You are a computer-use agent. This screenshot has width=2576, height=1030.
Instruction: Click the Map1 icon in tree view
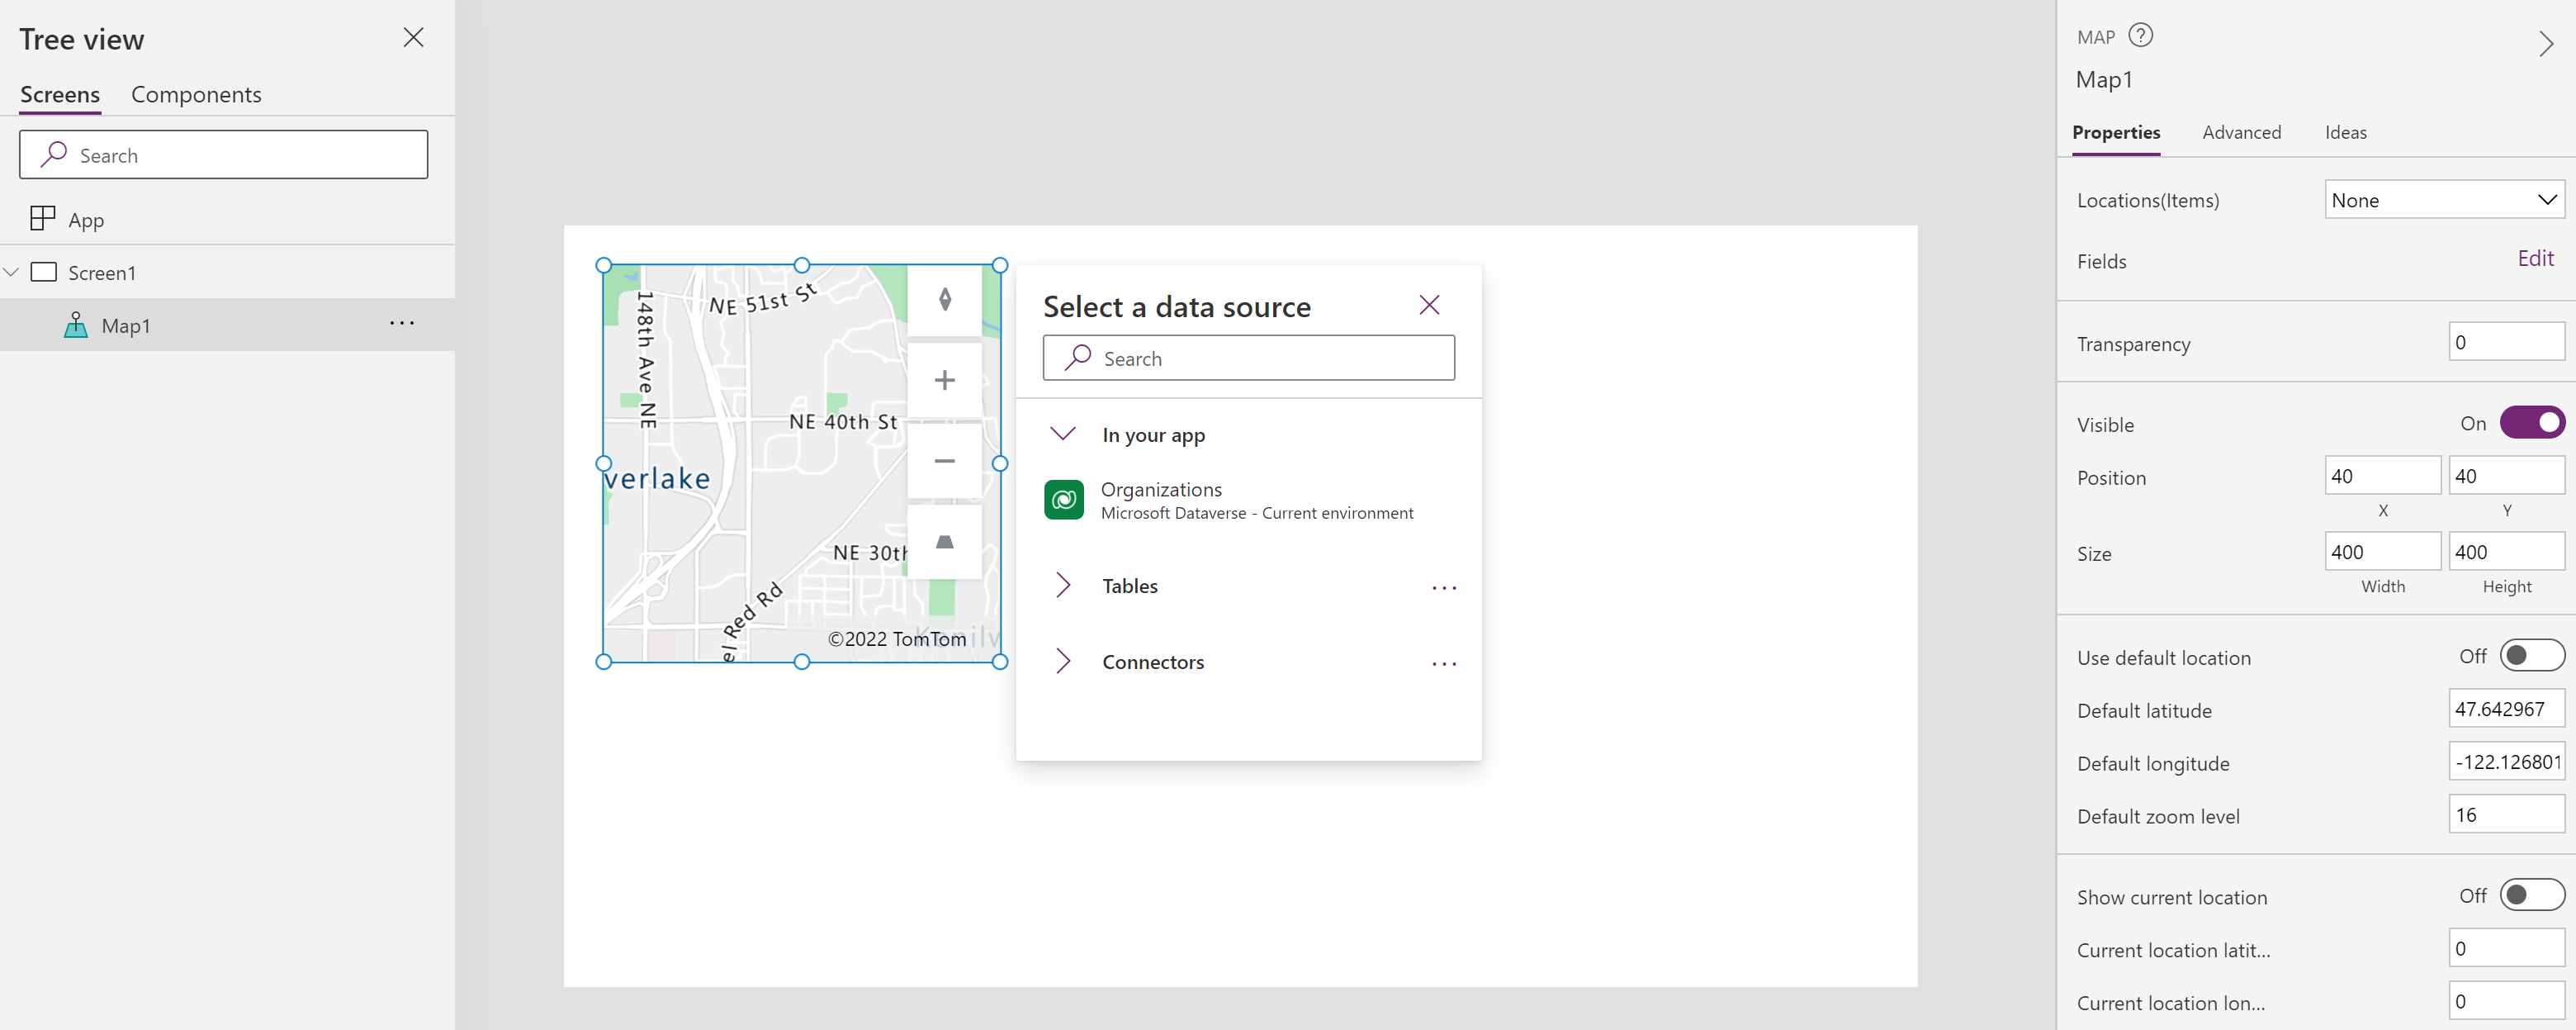point(76,325)
